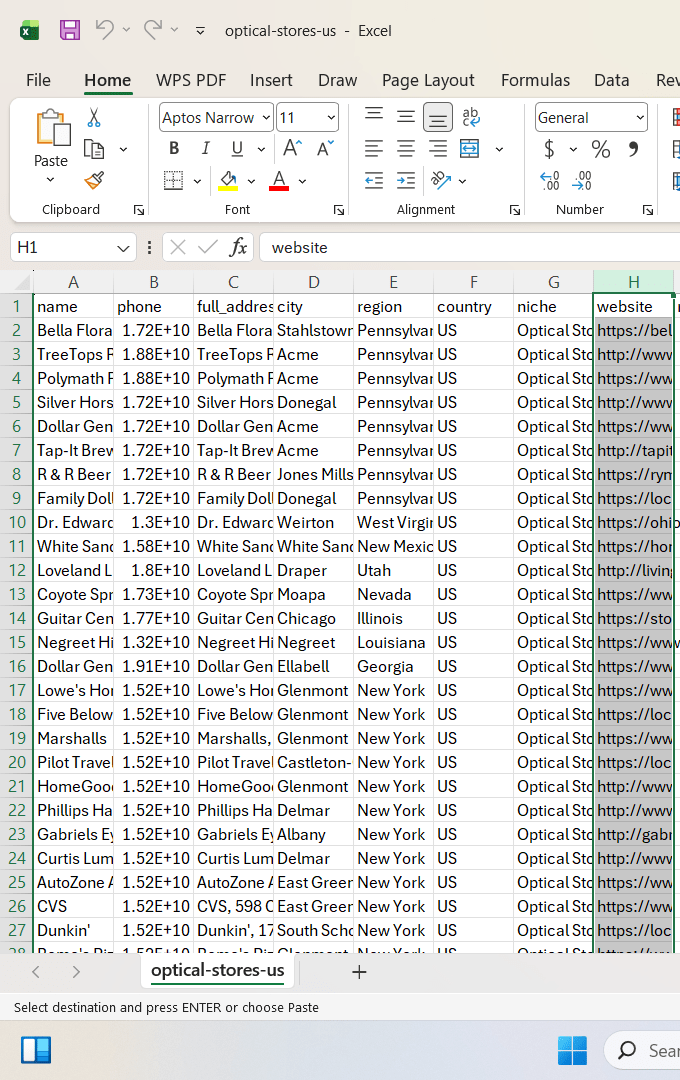Select Middle Align icon
Viewport: 680px width, 1080px height.
coord(406,116)
